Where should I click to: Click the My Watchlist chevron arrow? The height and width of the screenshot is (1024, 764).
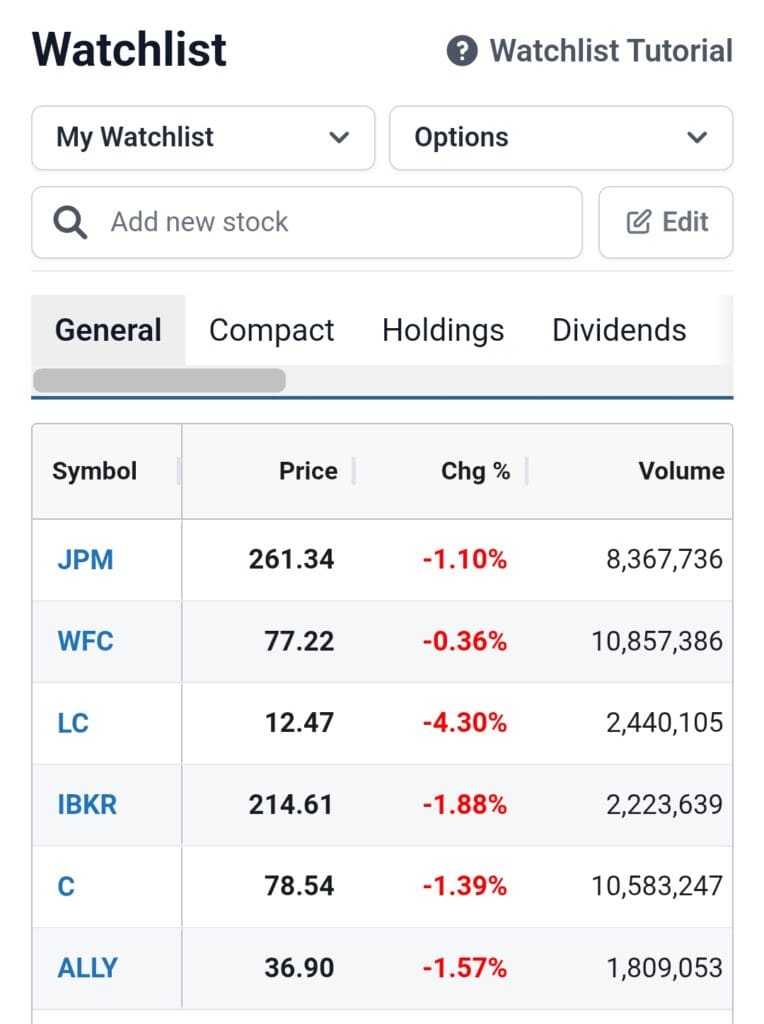(339, 138)
